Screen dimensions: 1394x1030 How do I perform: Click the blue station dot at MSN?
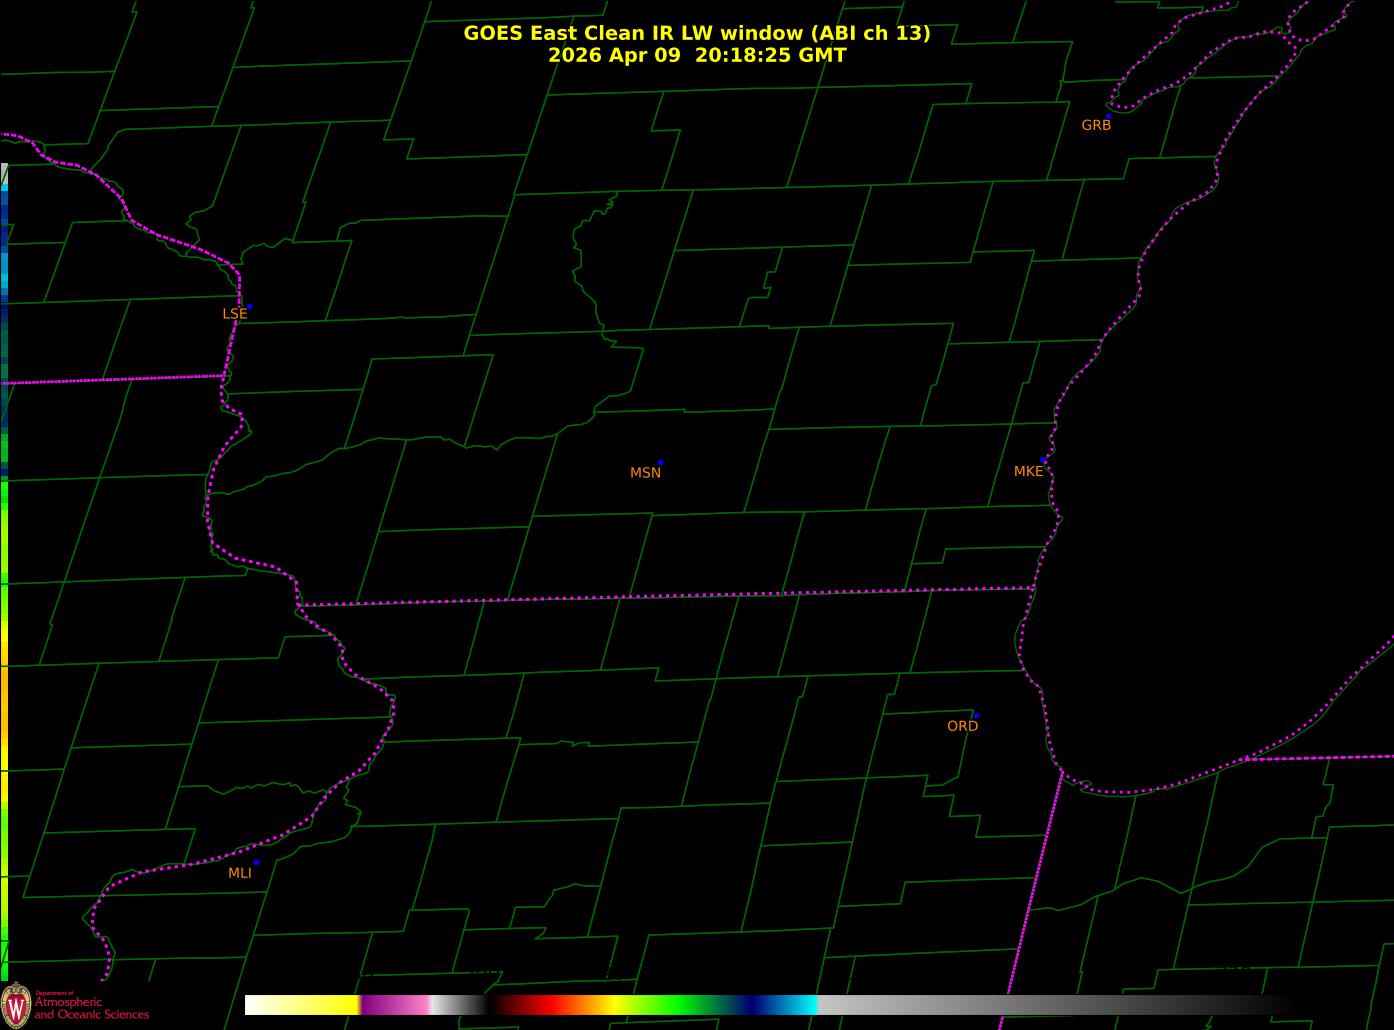tap(660, 463)
